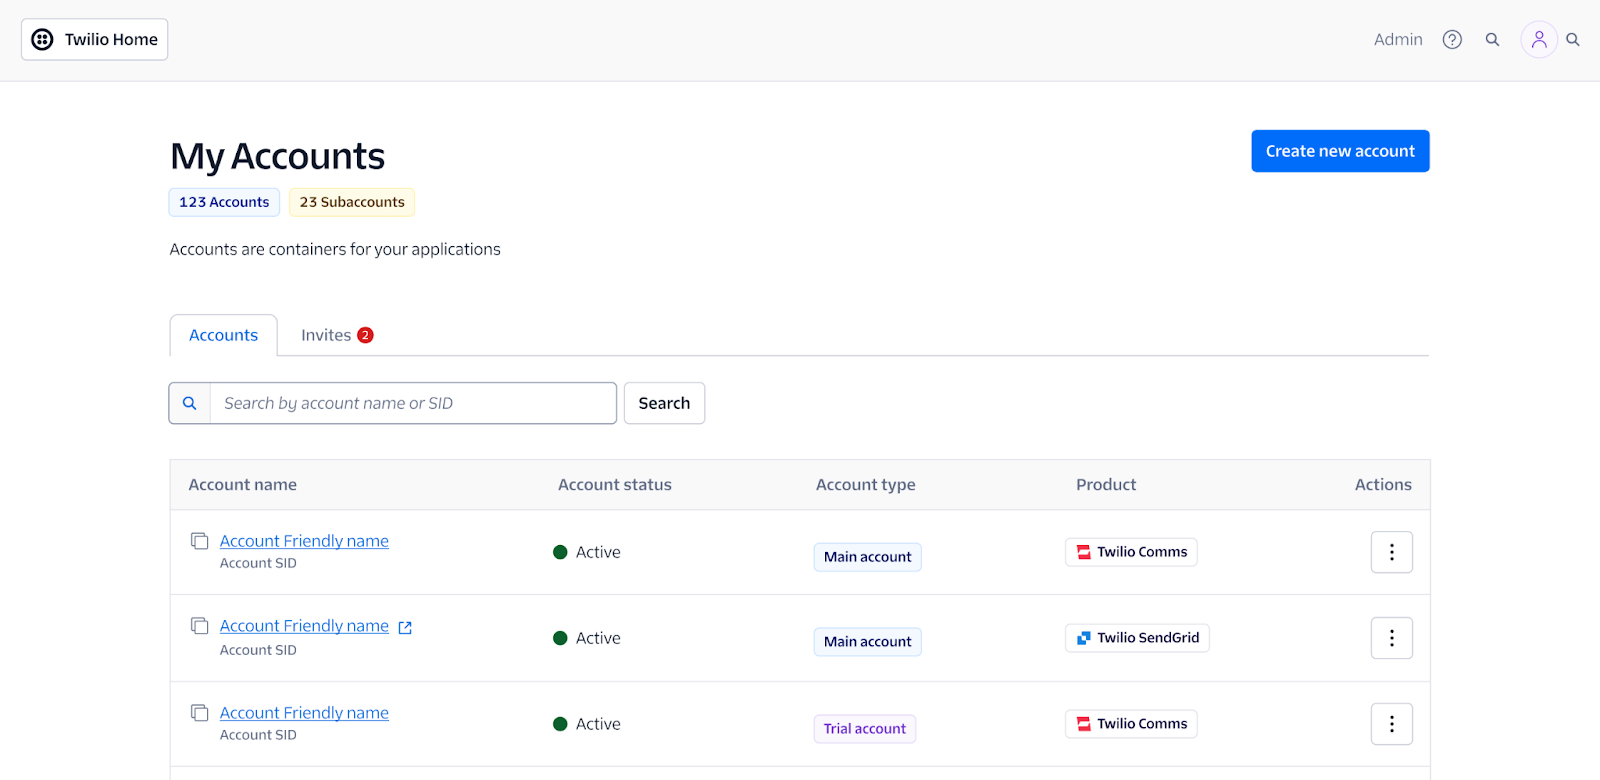Open actions menu for SendGrid account row

click(x=1392, y=638)
